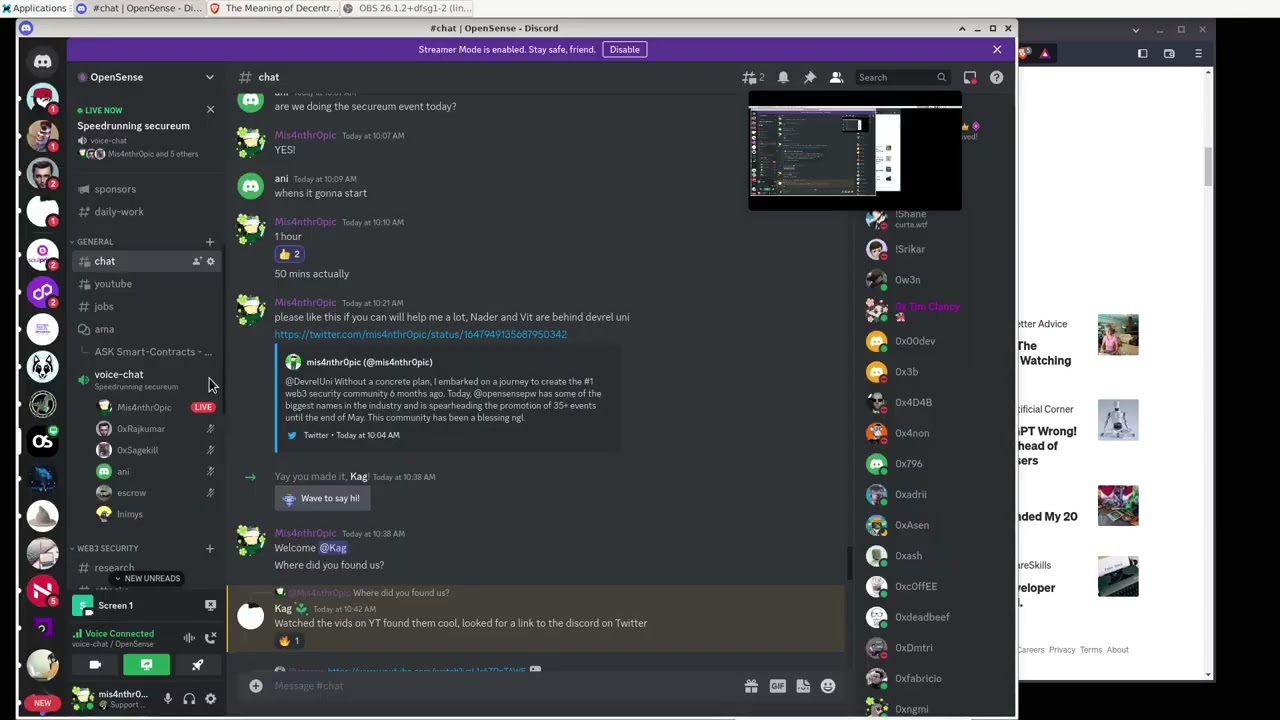The height and width of the screenshot is (720, 1280).
Task: Open the stream preview thumbnail
Action: (855, 151)
